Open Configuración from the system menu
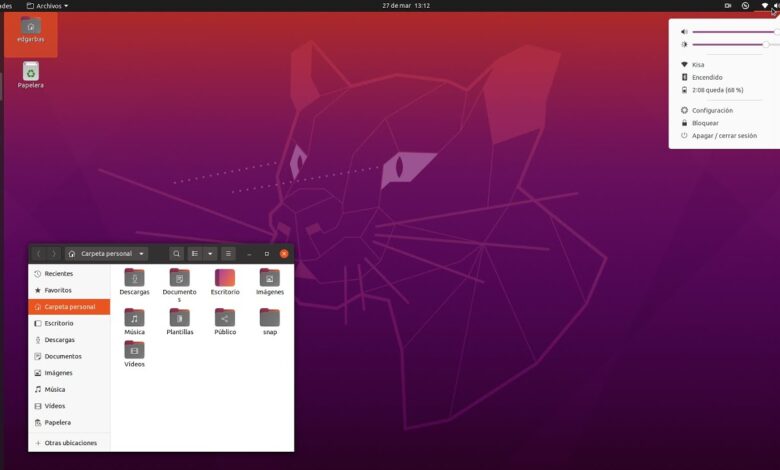Screen dimensions: 780x470 point(724,110)
